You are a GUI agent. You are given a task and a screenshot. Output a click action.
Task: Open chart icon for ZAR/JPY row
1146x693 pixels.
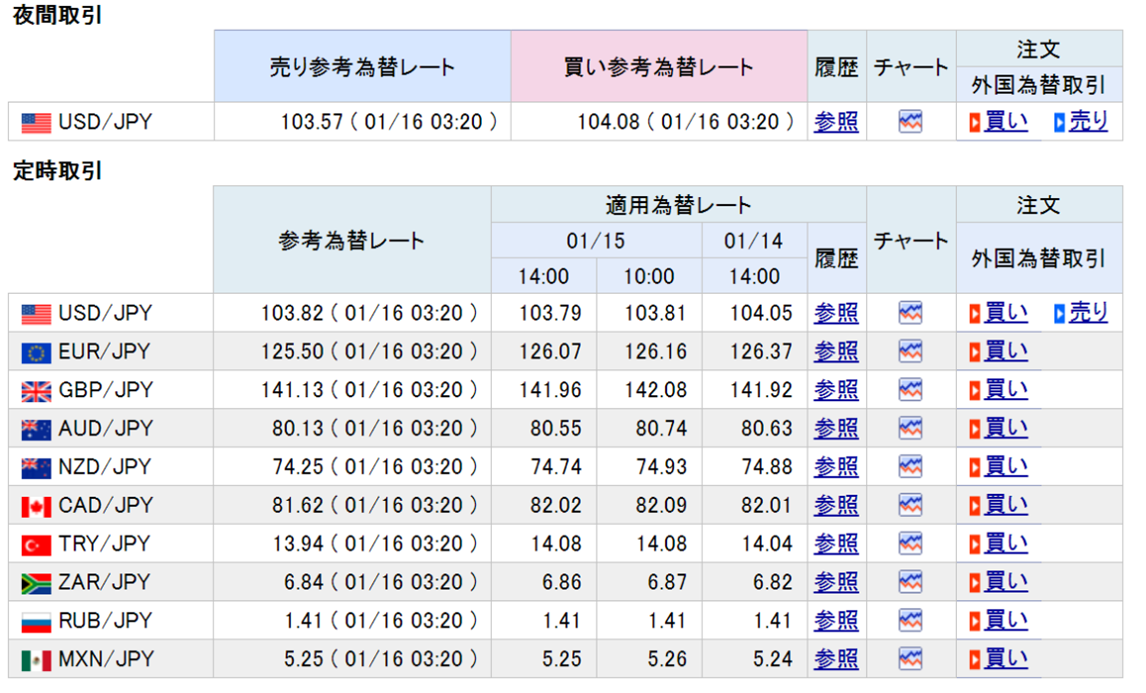click(910, 583)
